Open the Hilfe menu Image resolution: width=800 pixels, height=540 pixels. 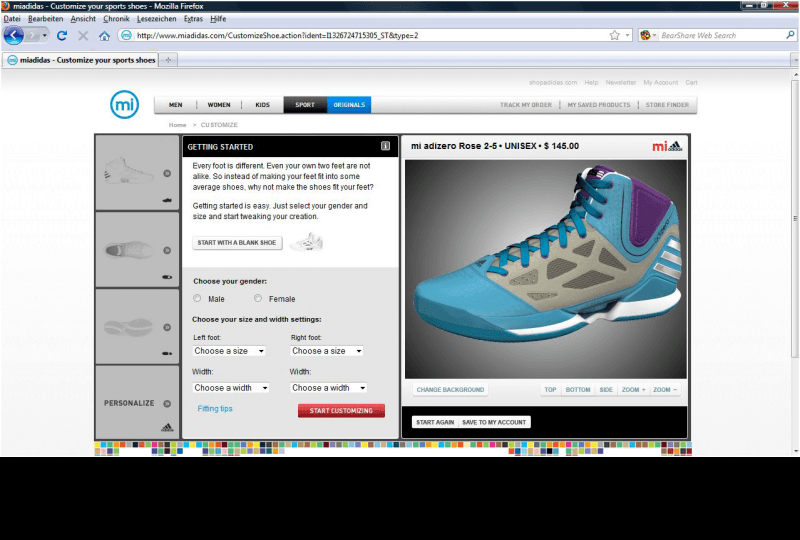click(x=218, y=19)
